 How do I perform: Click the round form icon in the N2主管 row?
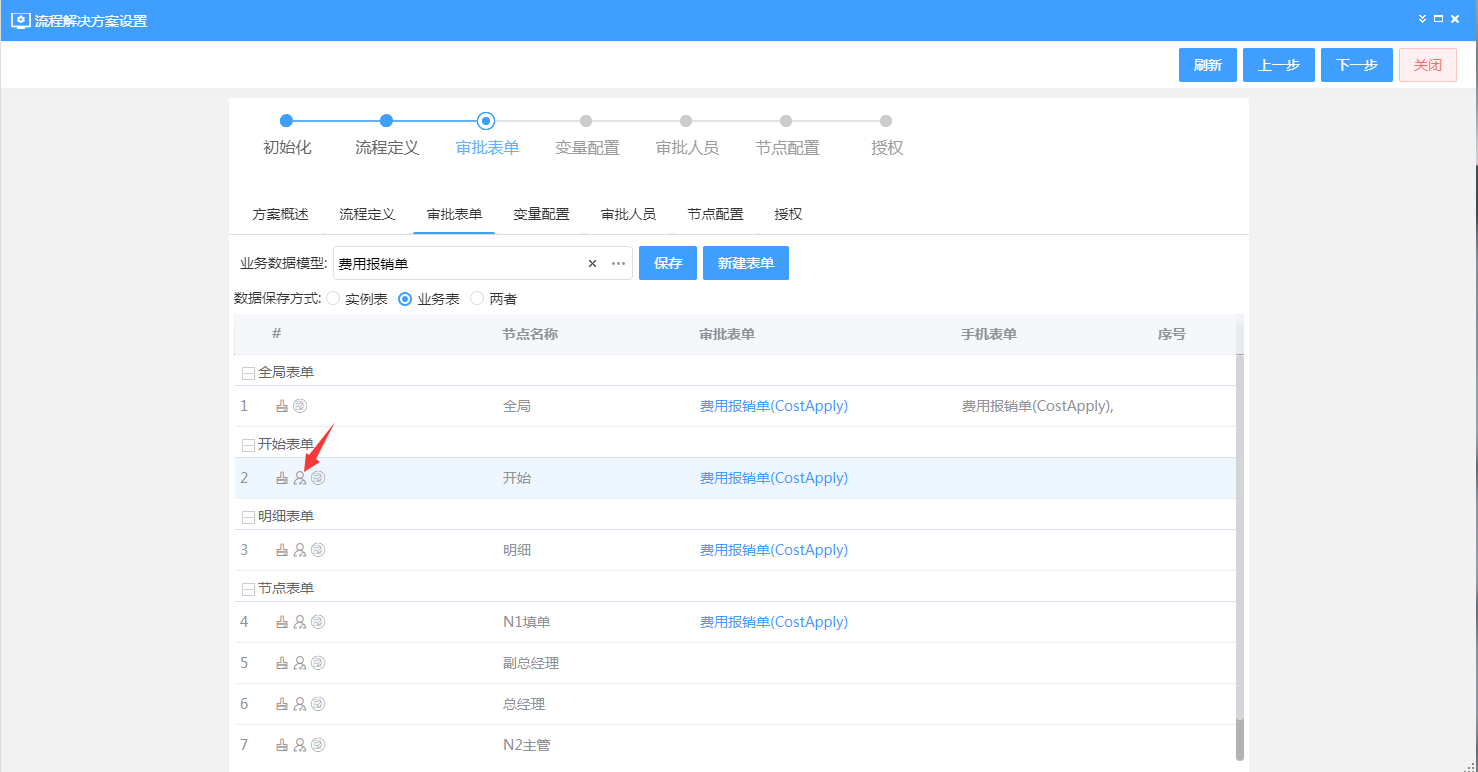(318, 745)
